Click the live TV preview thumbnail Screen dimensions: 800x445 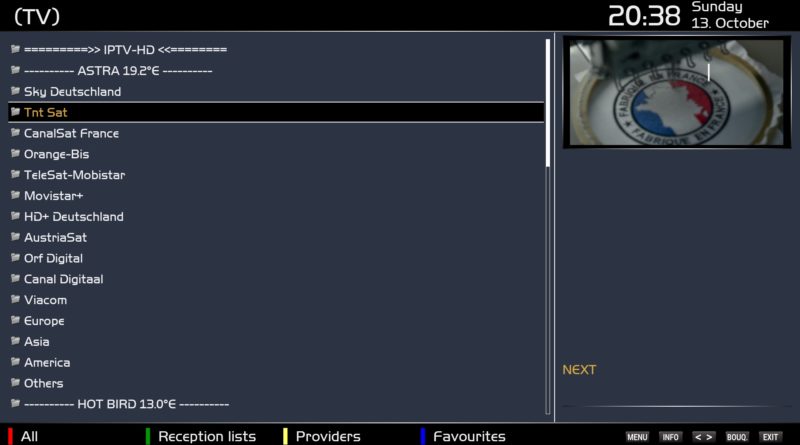coord(677,92)
